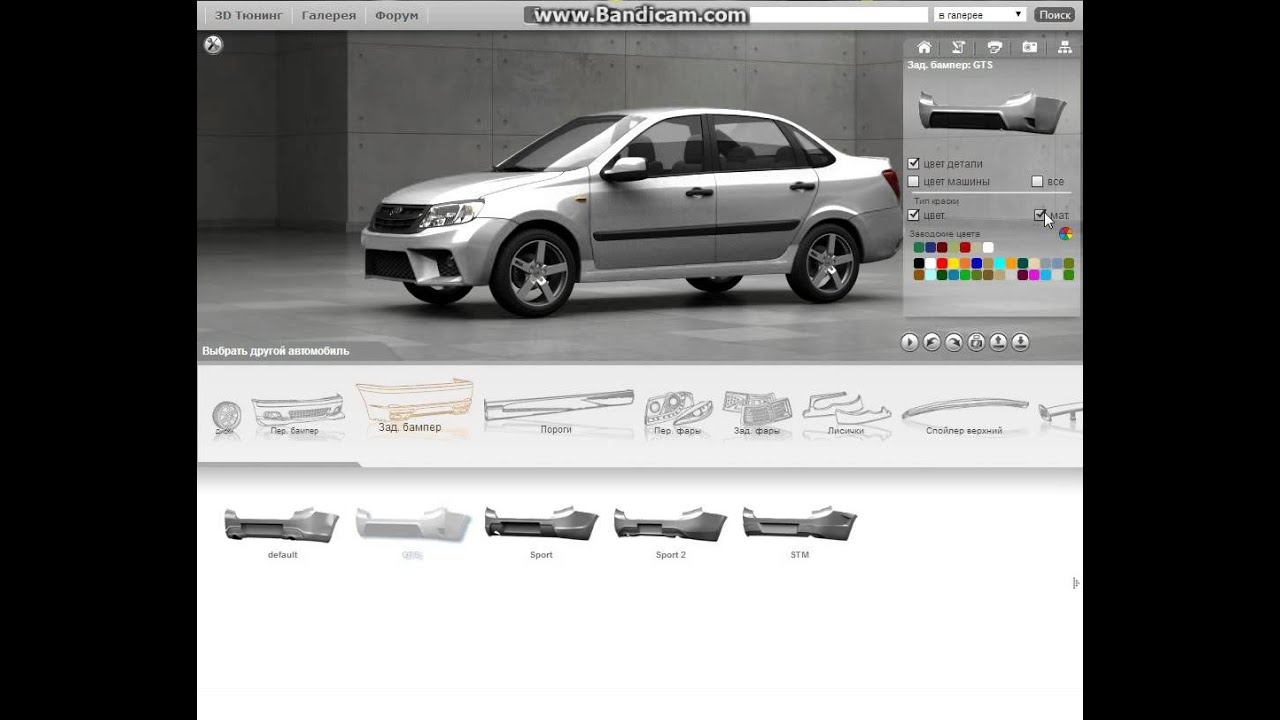The image size is (1280, 720).
Task: Open the Форум menu item
Action: coord(396,15)
